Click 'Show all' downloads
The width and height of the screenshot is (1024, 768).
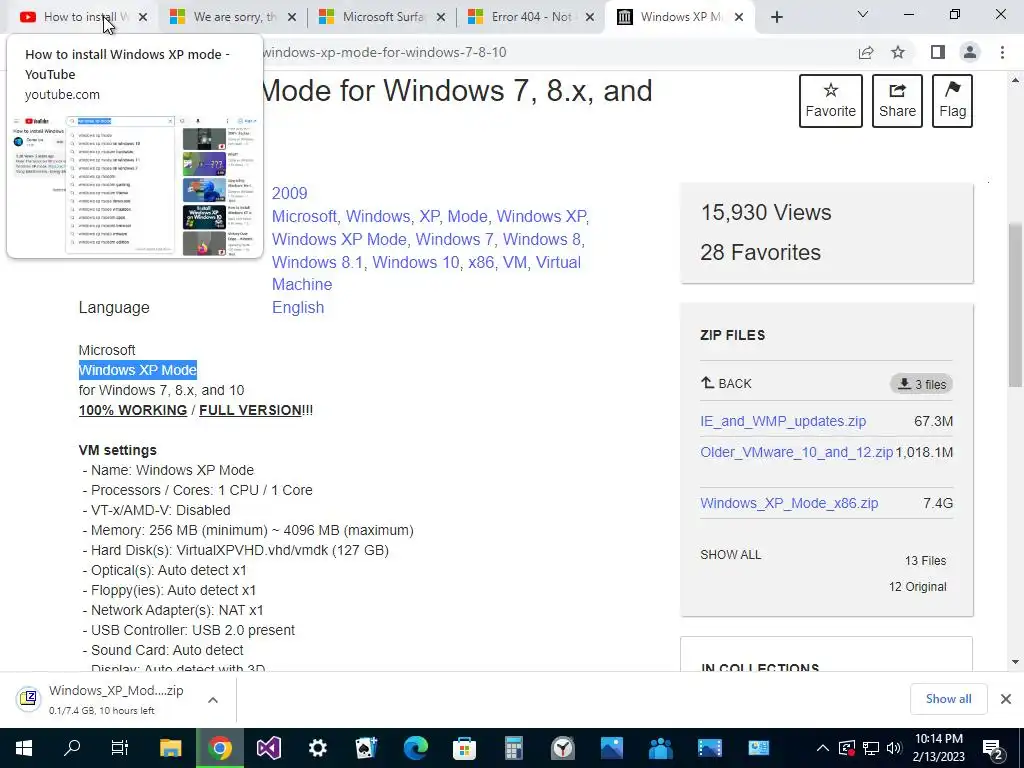click(948, 699)
